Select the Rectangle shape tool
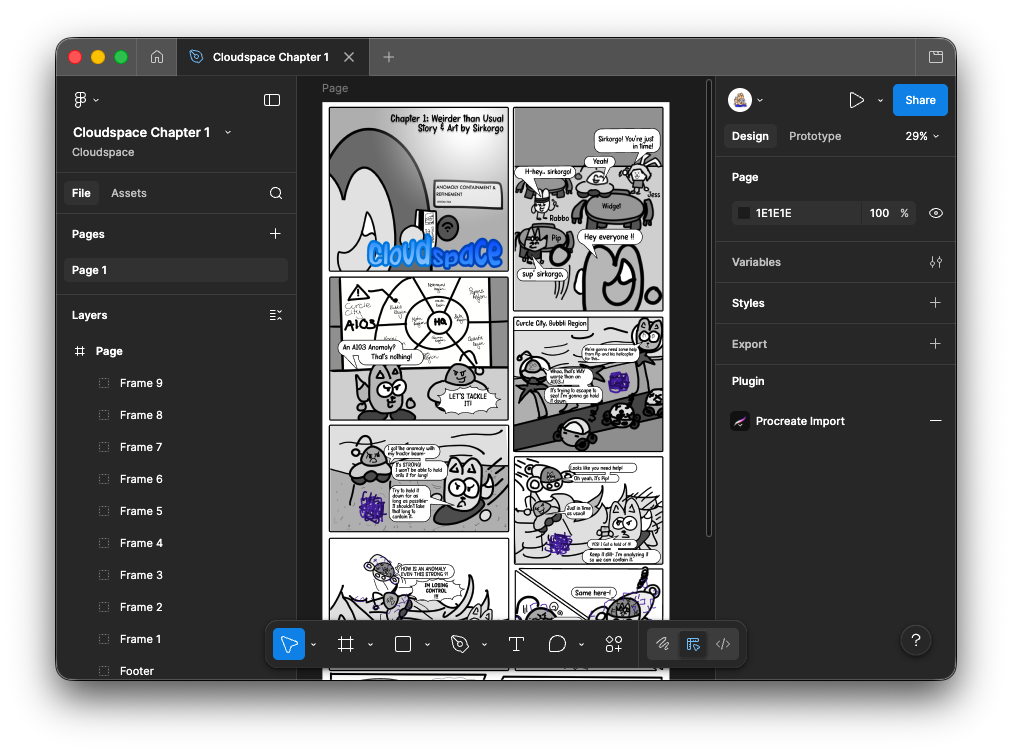The height and width of the screenshot is (754, 1012). [403, 644]
